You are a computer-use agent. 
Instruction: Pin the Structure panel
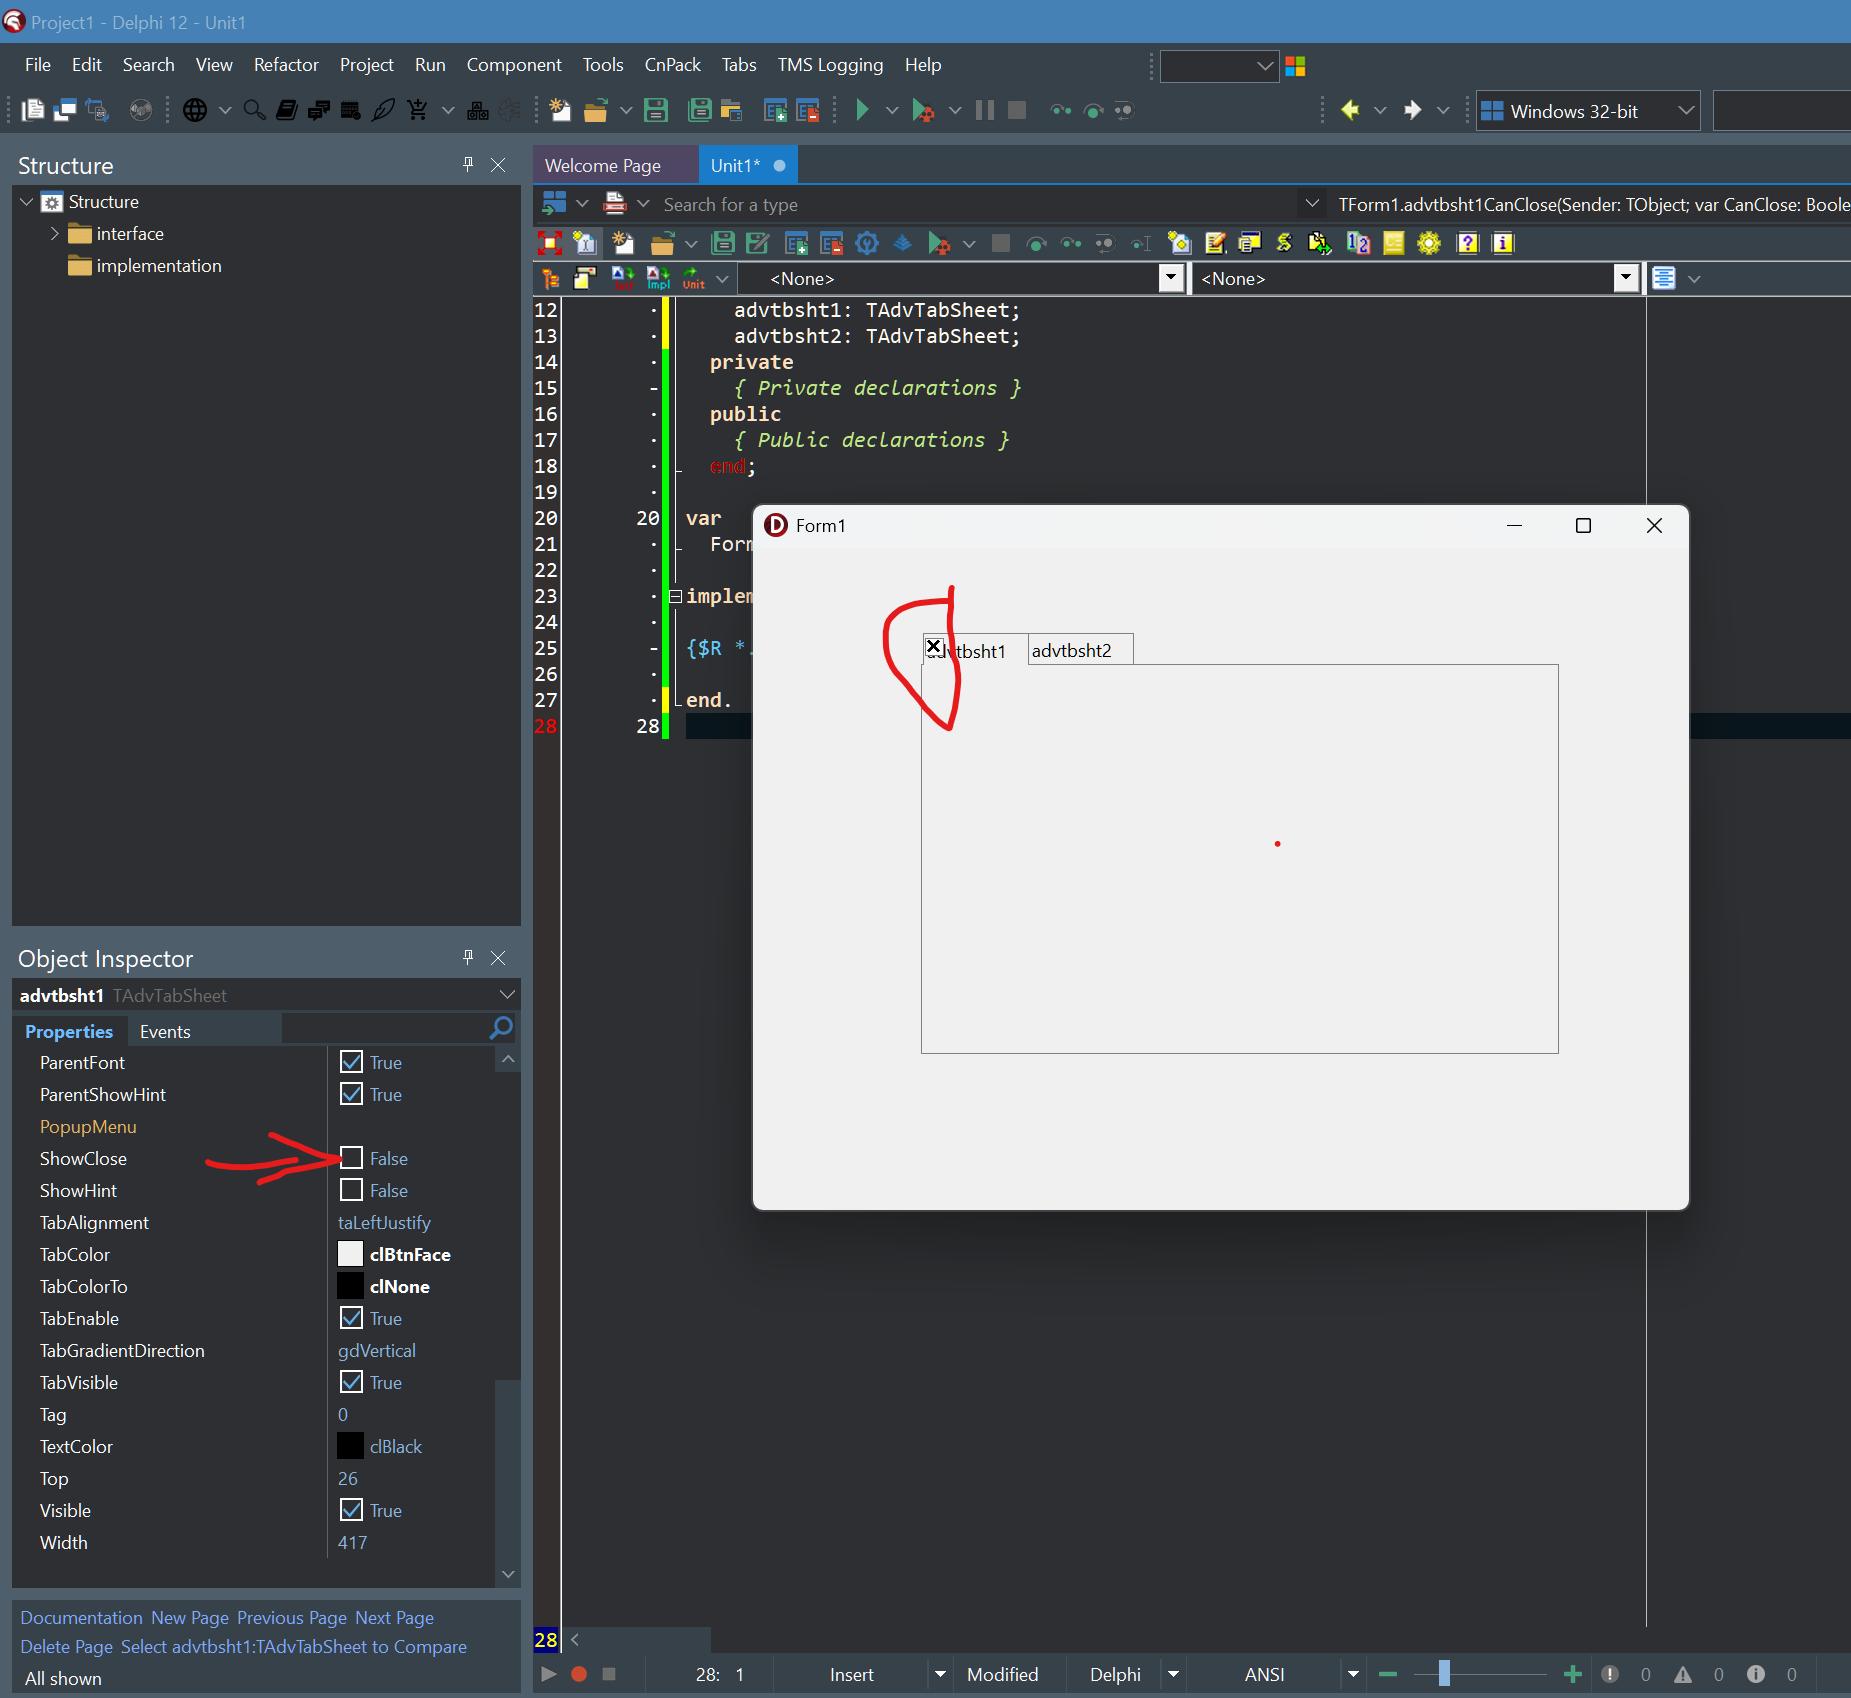[x=468, y=165]
